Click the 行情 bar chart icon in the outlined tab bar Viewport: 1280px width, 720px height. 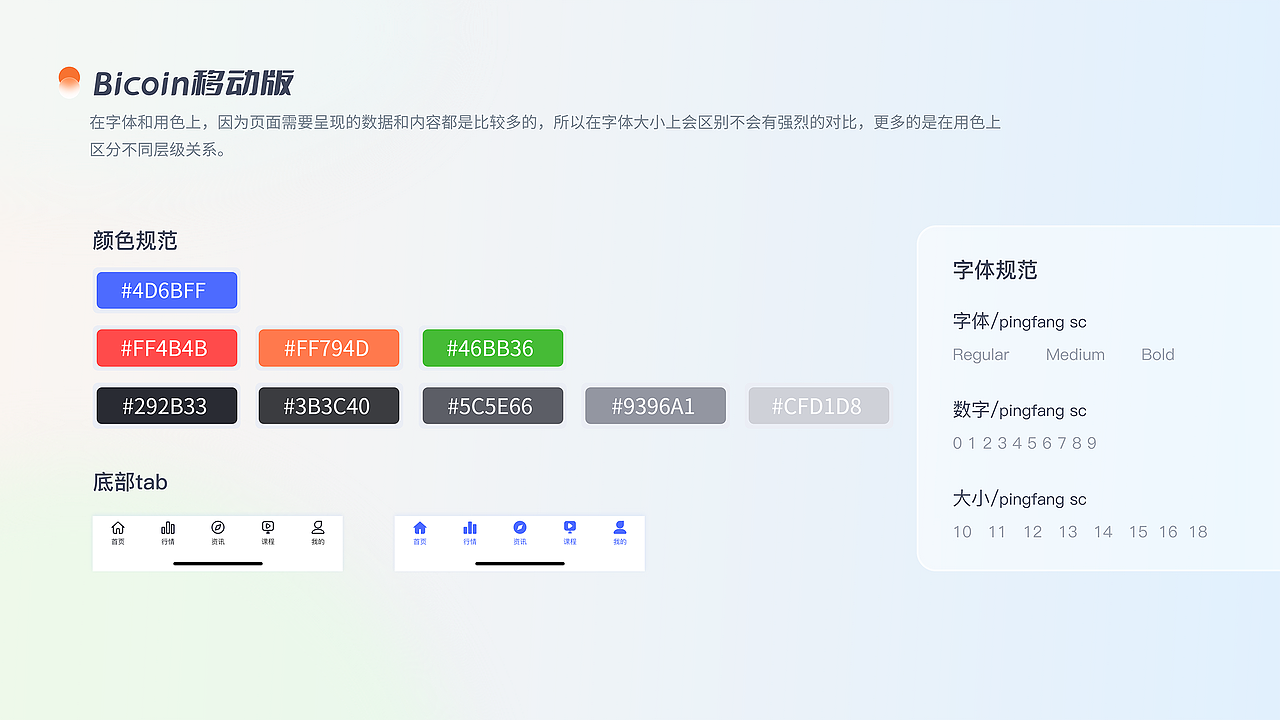click(168, 528)
